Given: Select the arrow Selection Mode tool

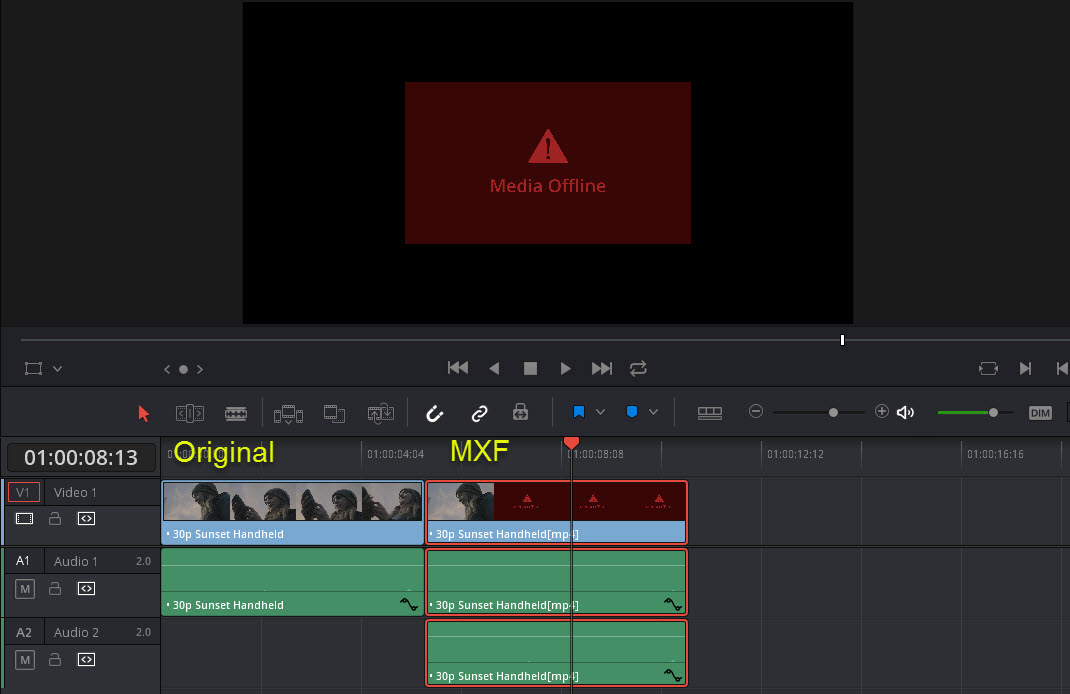Looking at the screenshot, I should coord(144,412).
